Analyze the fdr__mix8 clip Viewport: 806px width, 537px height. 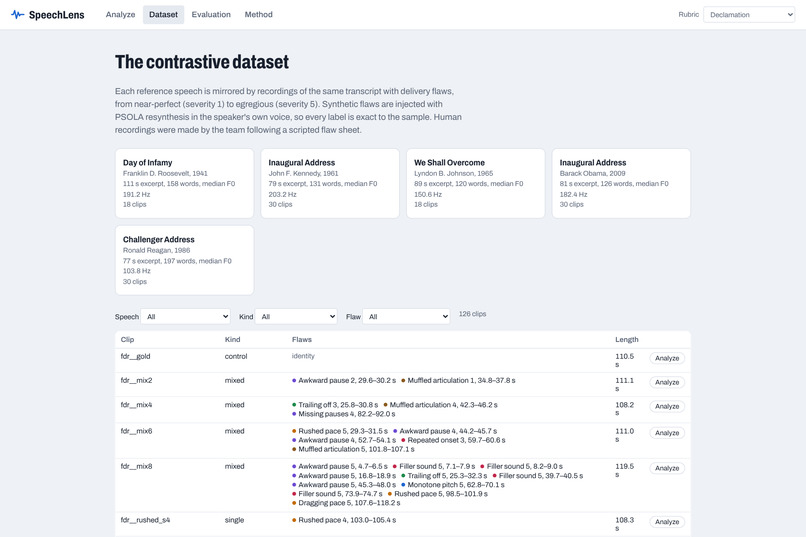[x=667, y=468]
